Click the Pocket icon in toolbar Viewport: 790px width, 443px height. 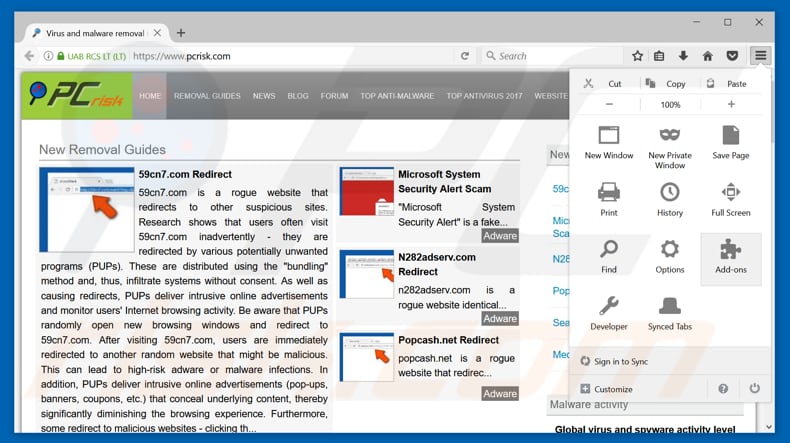coord(733,56)
